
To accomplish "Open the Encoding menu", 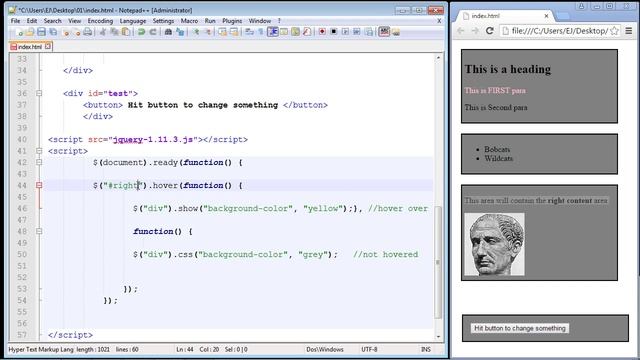I will [100, 21].
